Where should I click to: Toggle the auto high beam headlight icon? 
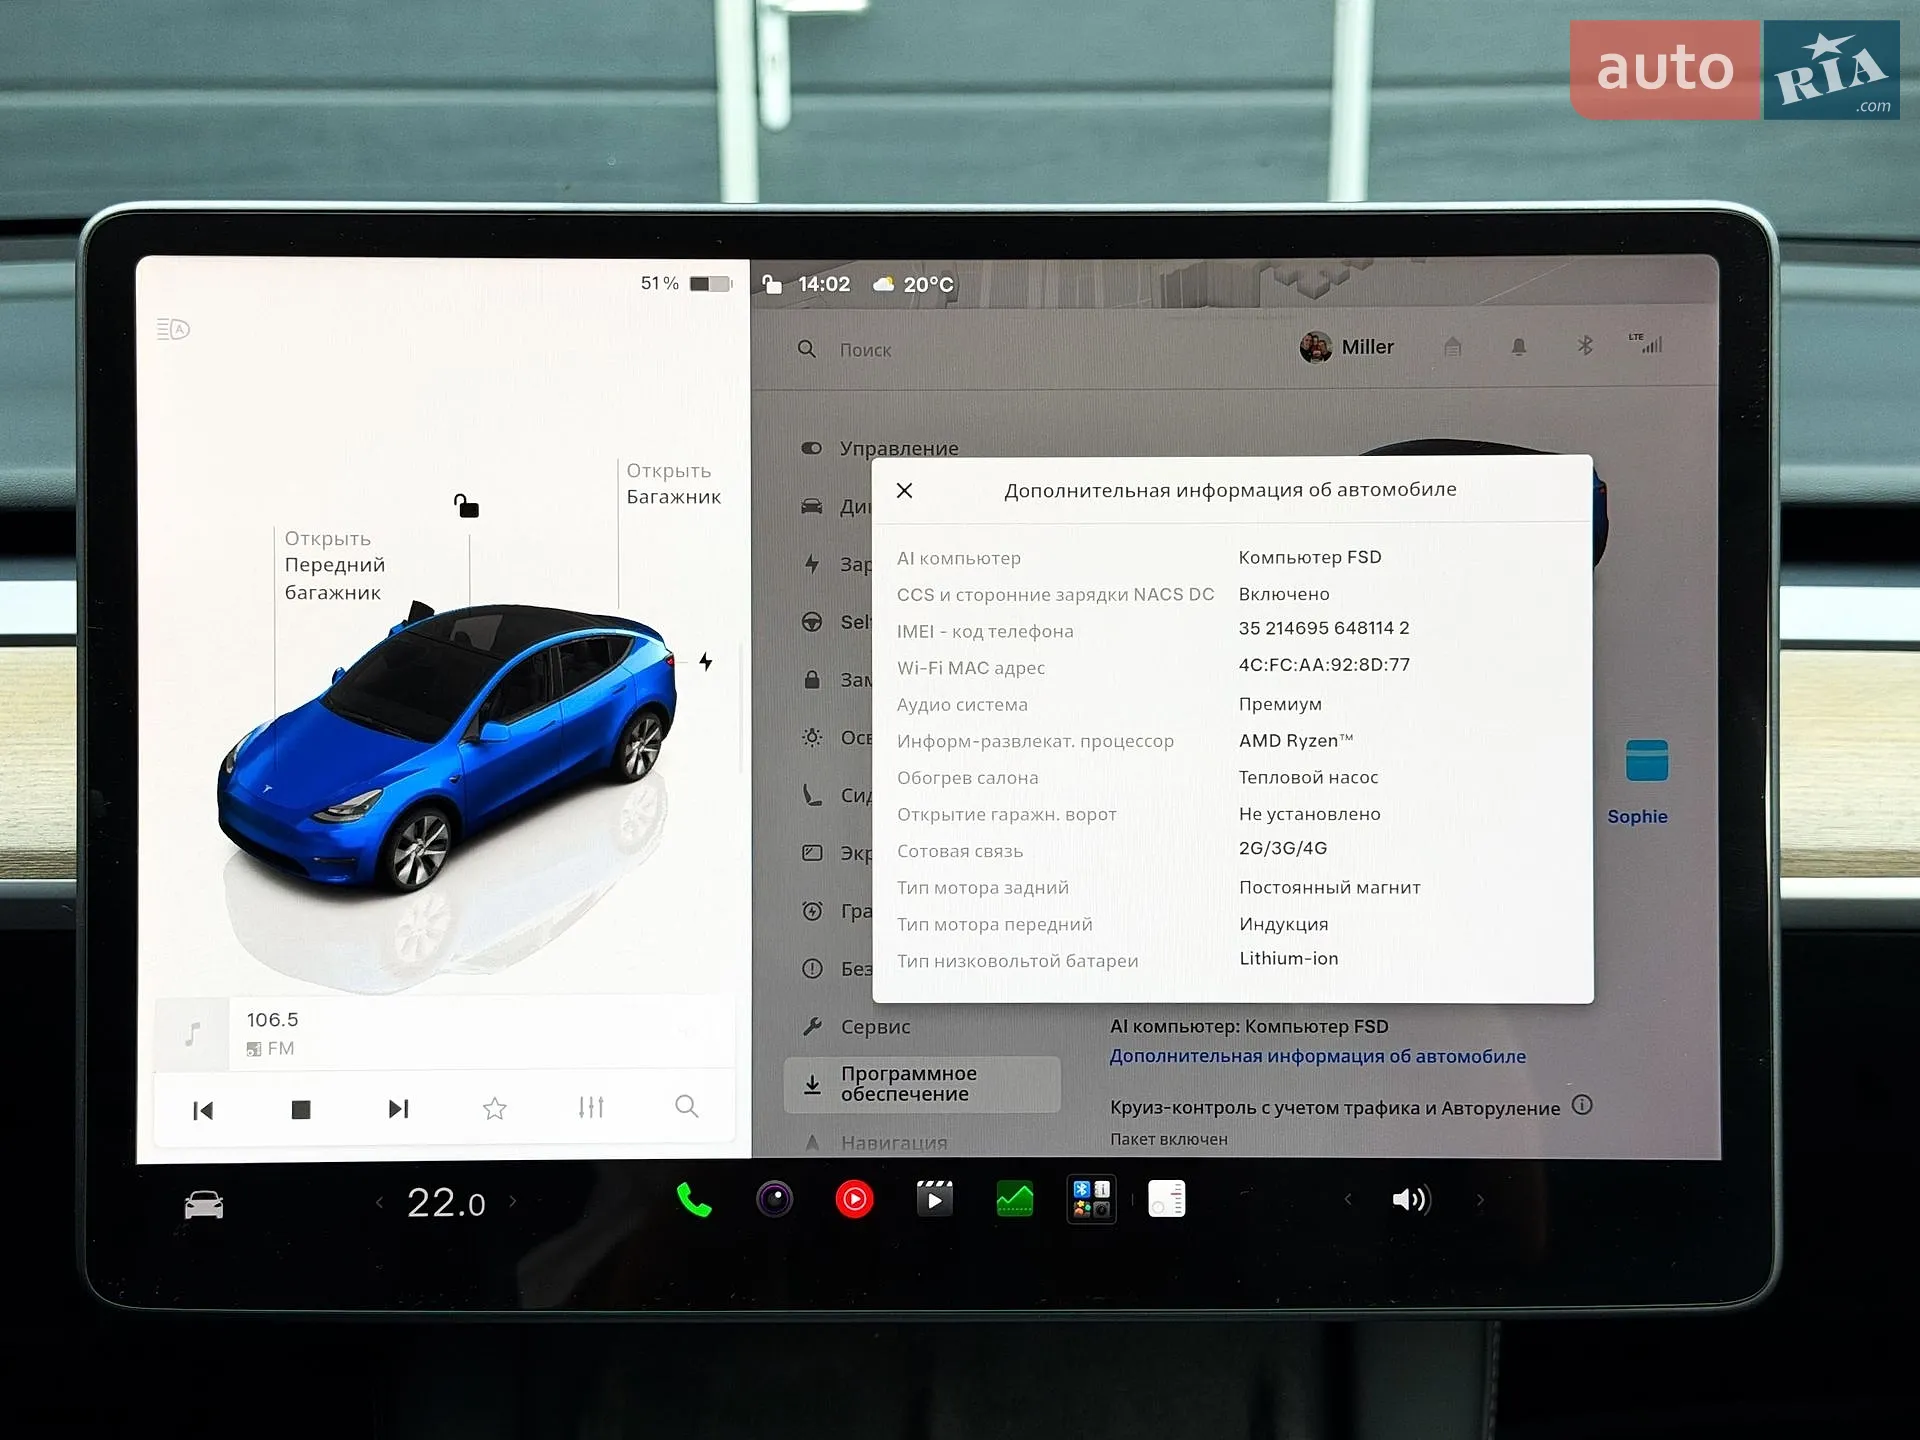pyautogui.click(x=173, y=329)
